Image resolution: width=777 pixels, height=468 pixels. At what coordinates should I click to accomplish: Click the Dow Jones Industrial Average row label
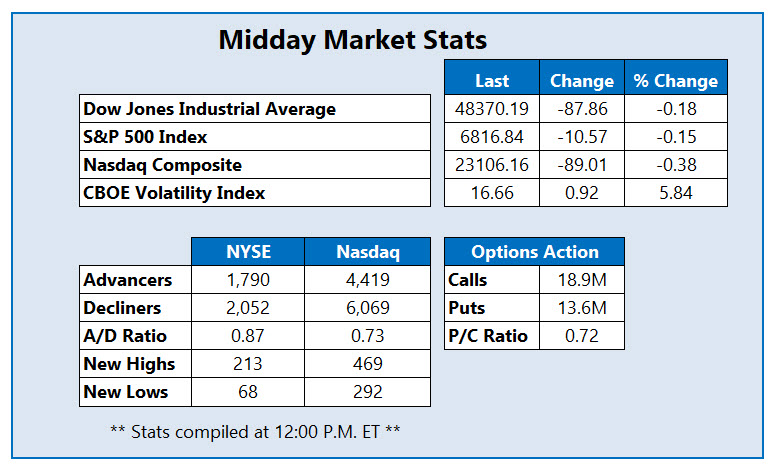pyautogui.click(x=210, y=108)
